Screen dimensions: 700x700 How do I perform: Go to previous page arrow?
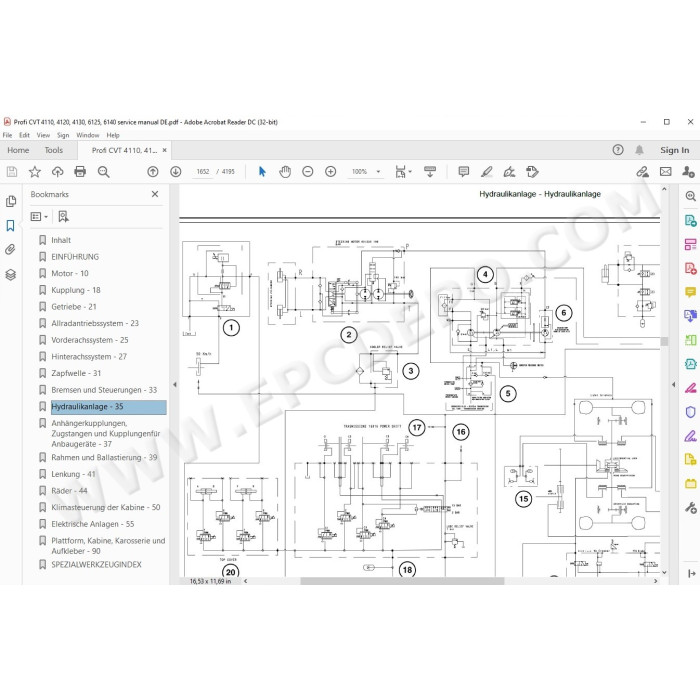click(x=153, y=171)
